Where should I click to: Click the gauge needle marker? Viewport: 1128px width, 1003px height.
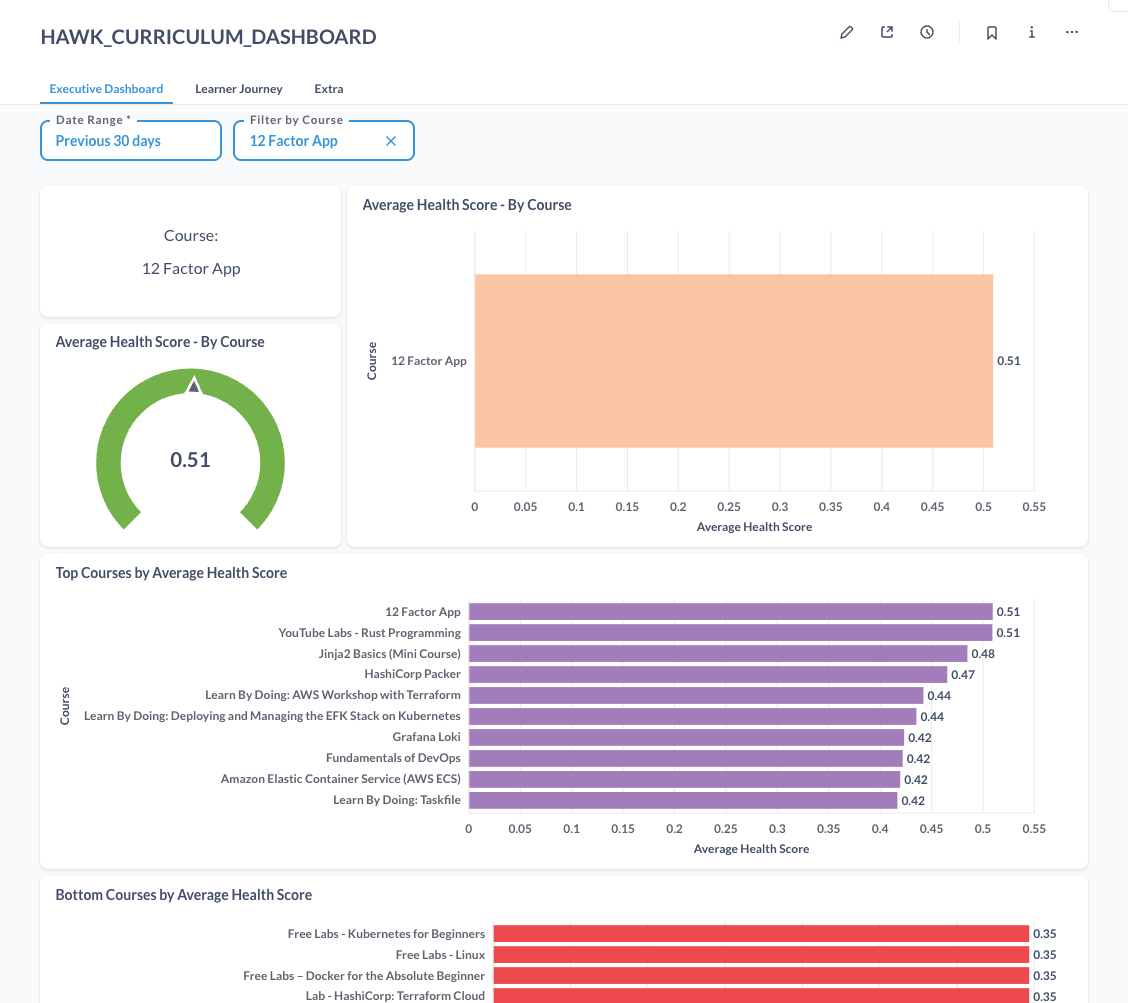click(x=194, y=384)
